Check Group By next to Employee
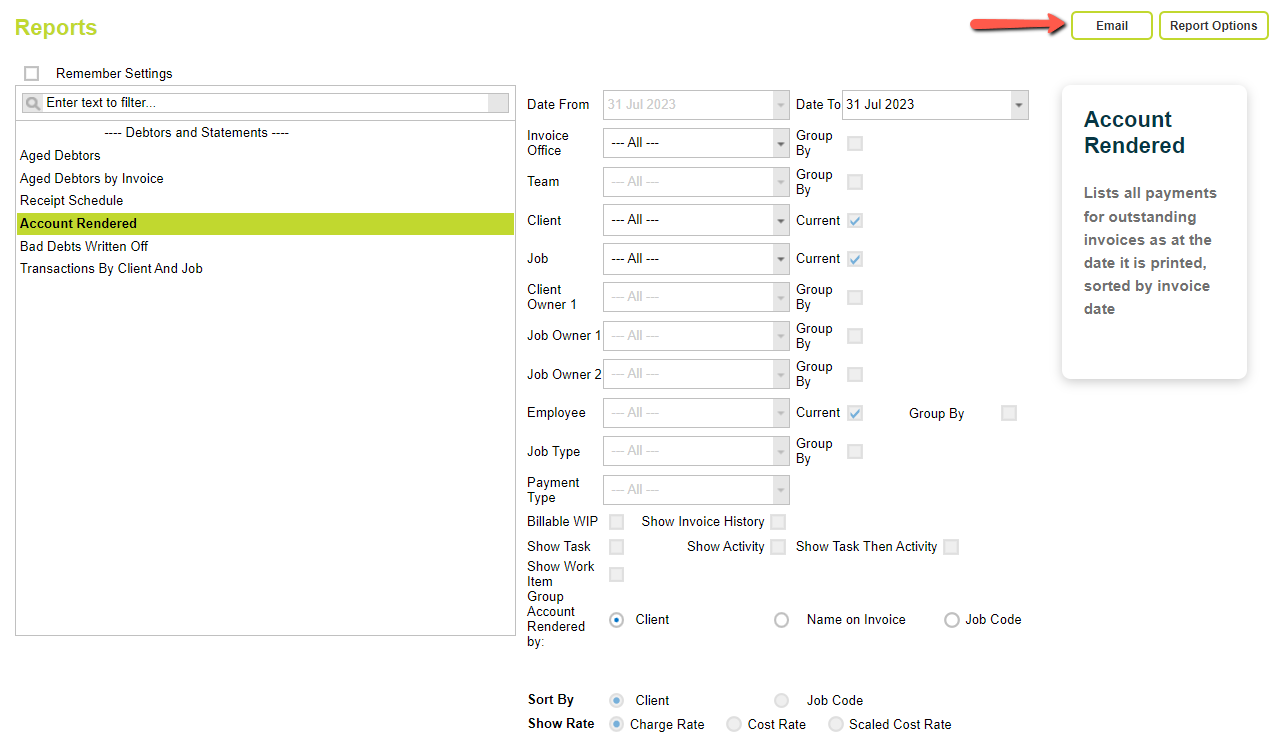This screenshot has height=742, width=1279. click(x=1008, y=412)
